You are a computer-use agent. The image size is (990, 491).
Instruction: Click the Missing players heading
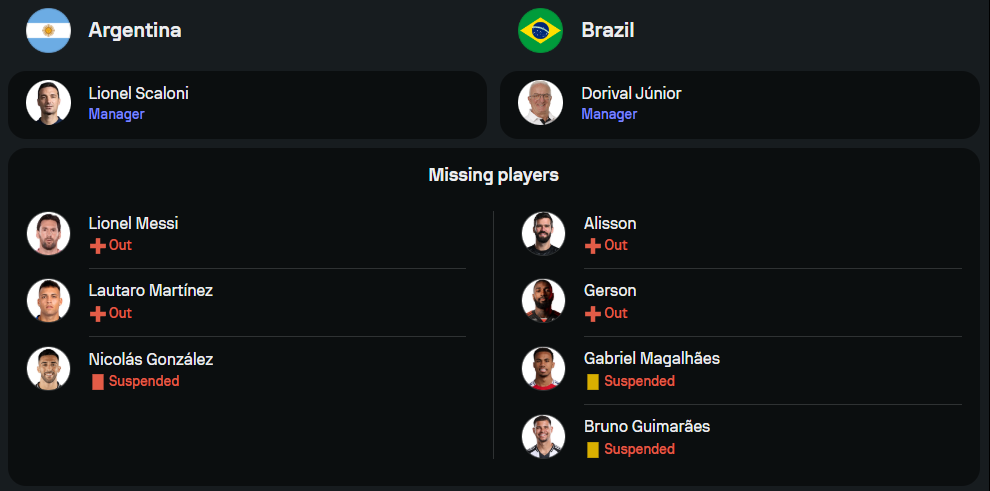[x=494, y=175]
